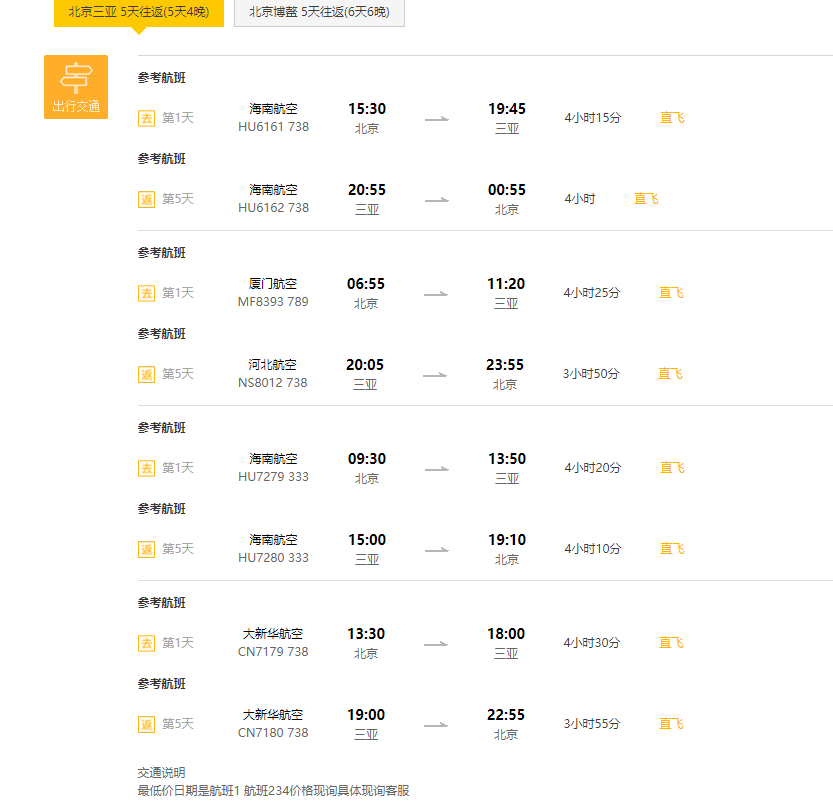Click 直飞 label on the 19:00 return flight
The height and width of the screenshot is (810, 833).
pyautogui.click(x=671, y=724)
